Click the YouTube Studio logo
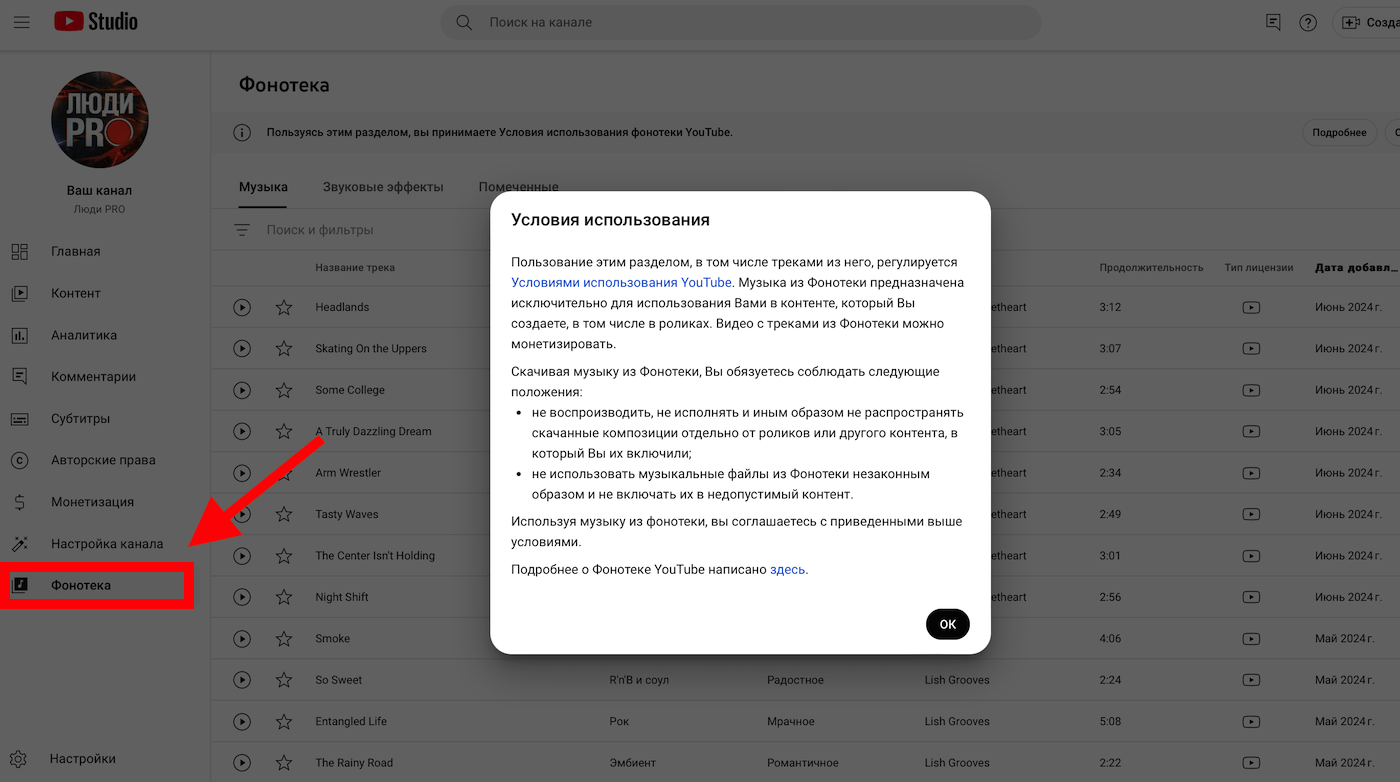 coord(96,21)
